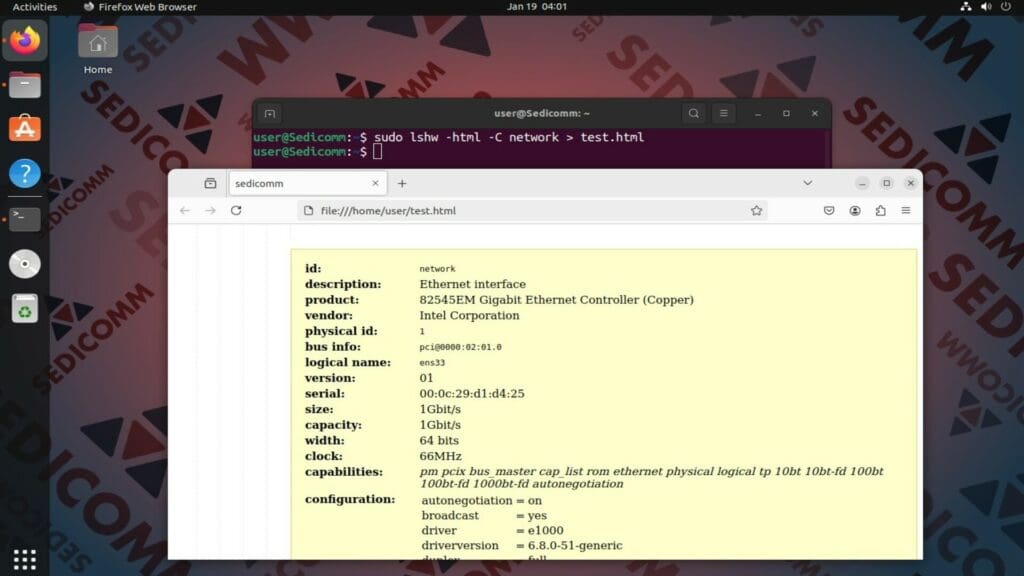The width and height of the screenshot is (1024, 576).
Task: Open a new browser tab with the plus button
Action: [x=402, y=183]
